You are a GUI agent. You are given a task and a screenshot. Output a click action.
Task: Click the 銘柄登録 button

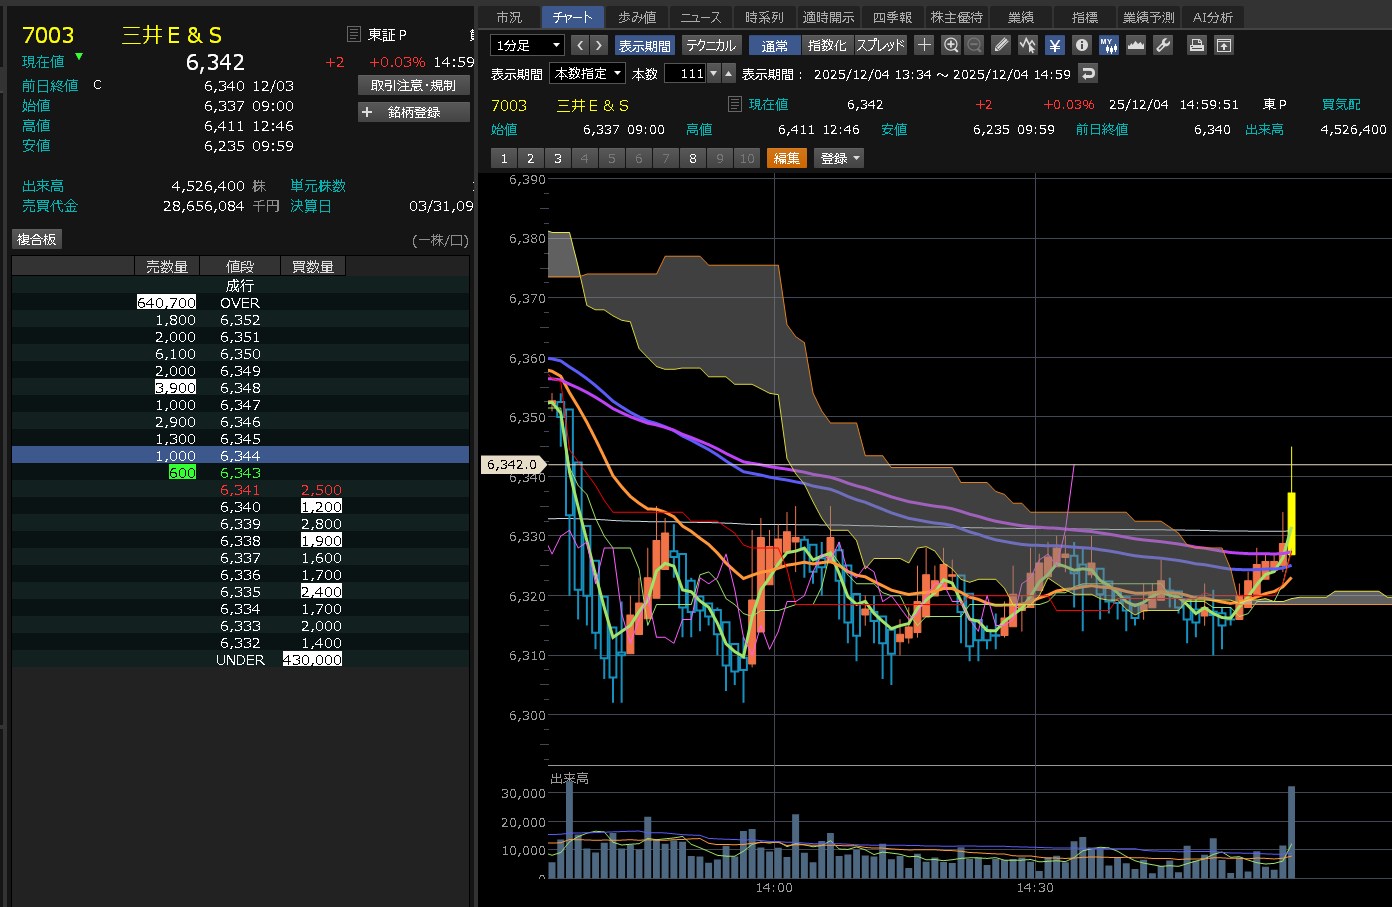click(414, 112)
